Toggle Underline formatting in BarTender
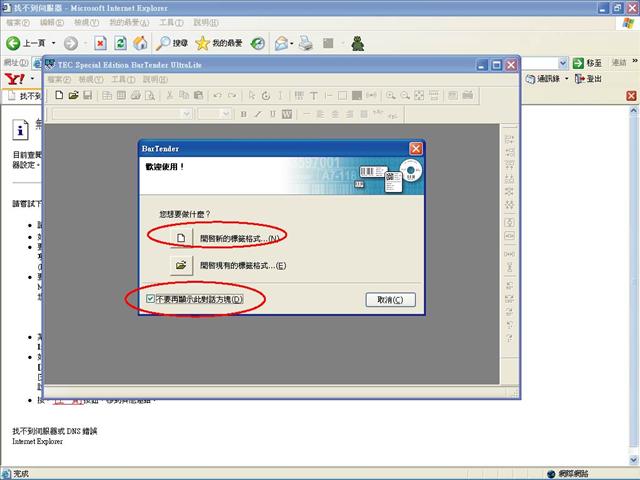Image resolution: width=640 pixels, height=480 pixels. tap(272, 114)
